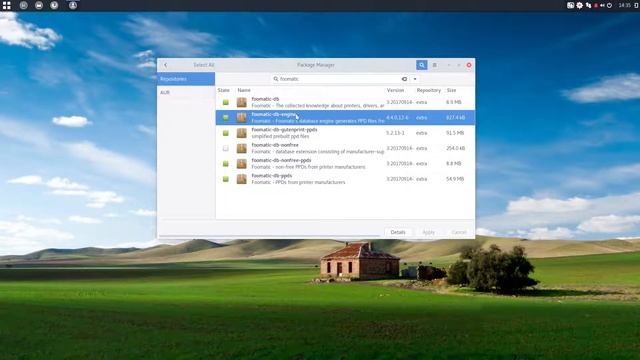Select foomatic-db-nonfree package name

[x=275, y=145]
